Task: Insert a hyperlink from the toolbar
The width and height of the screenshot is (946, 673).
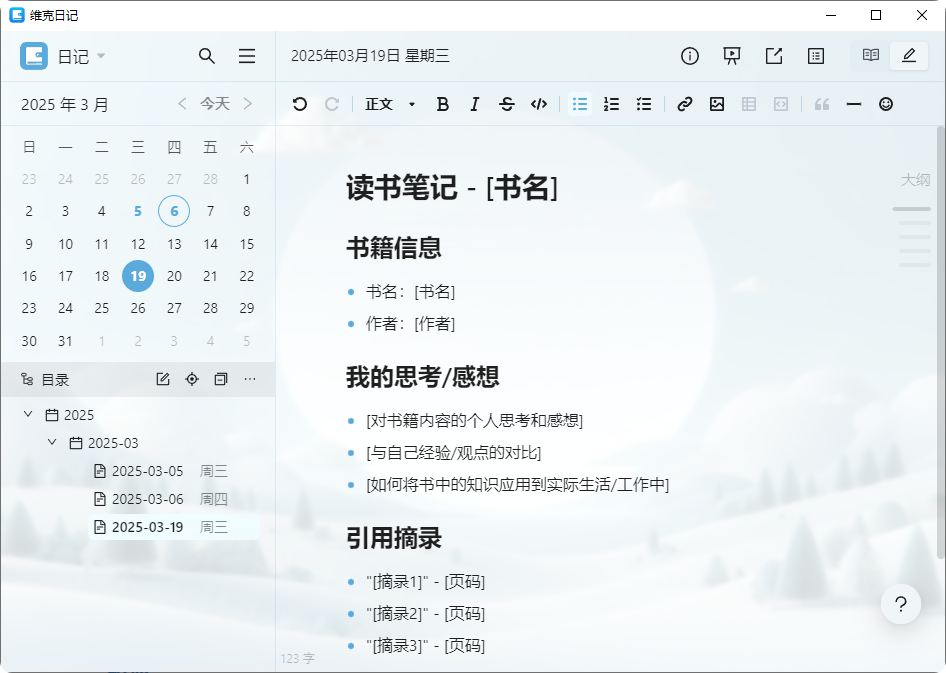Action: click(684, 103)
